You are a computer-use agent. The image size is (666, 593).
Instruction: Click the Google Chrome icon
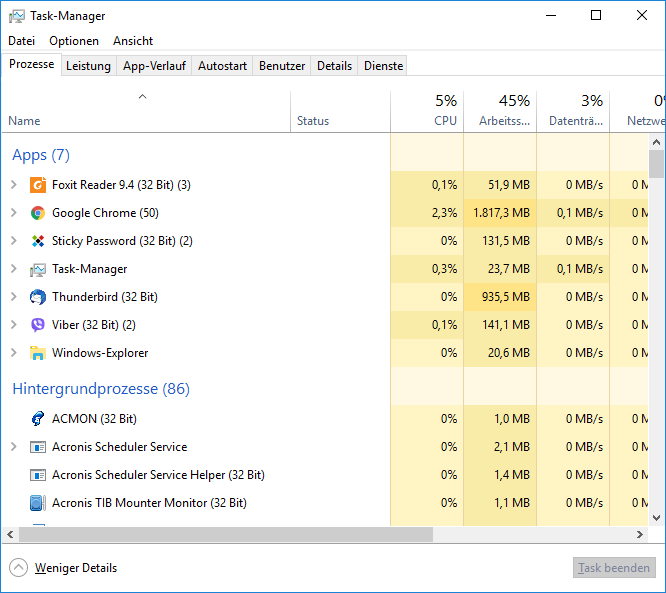tap(38, 213)
